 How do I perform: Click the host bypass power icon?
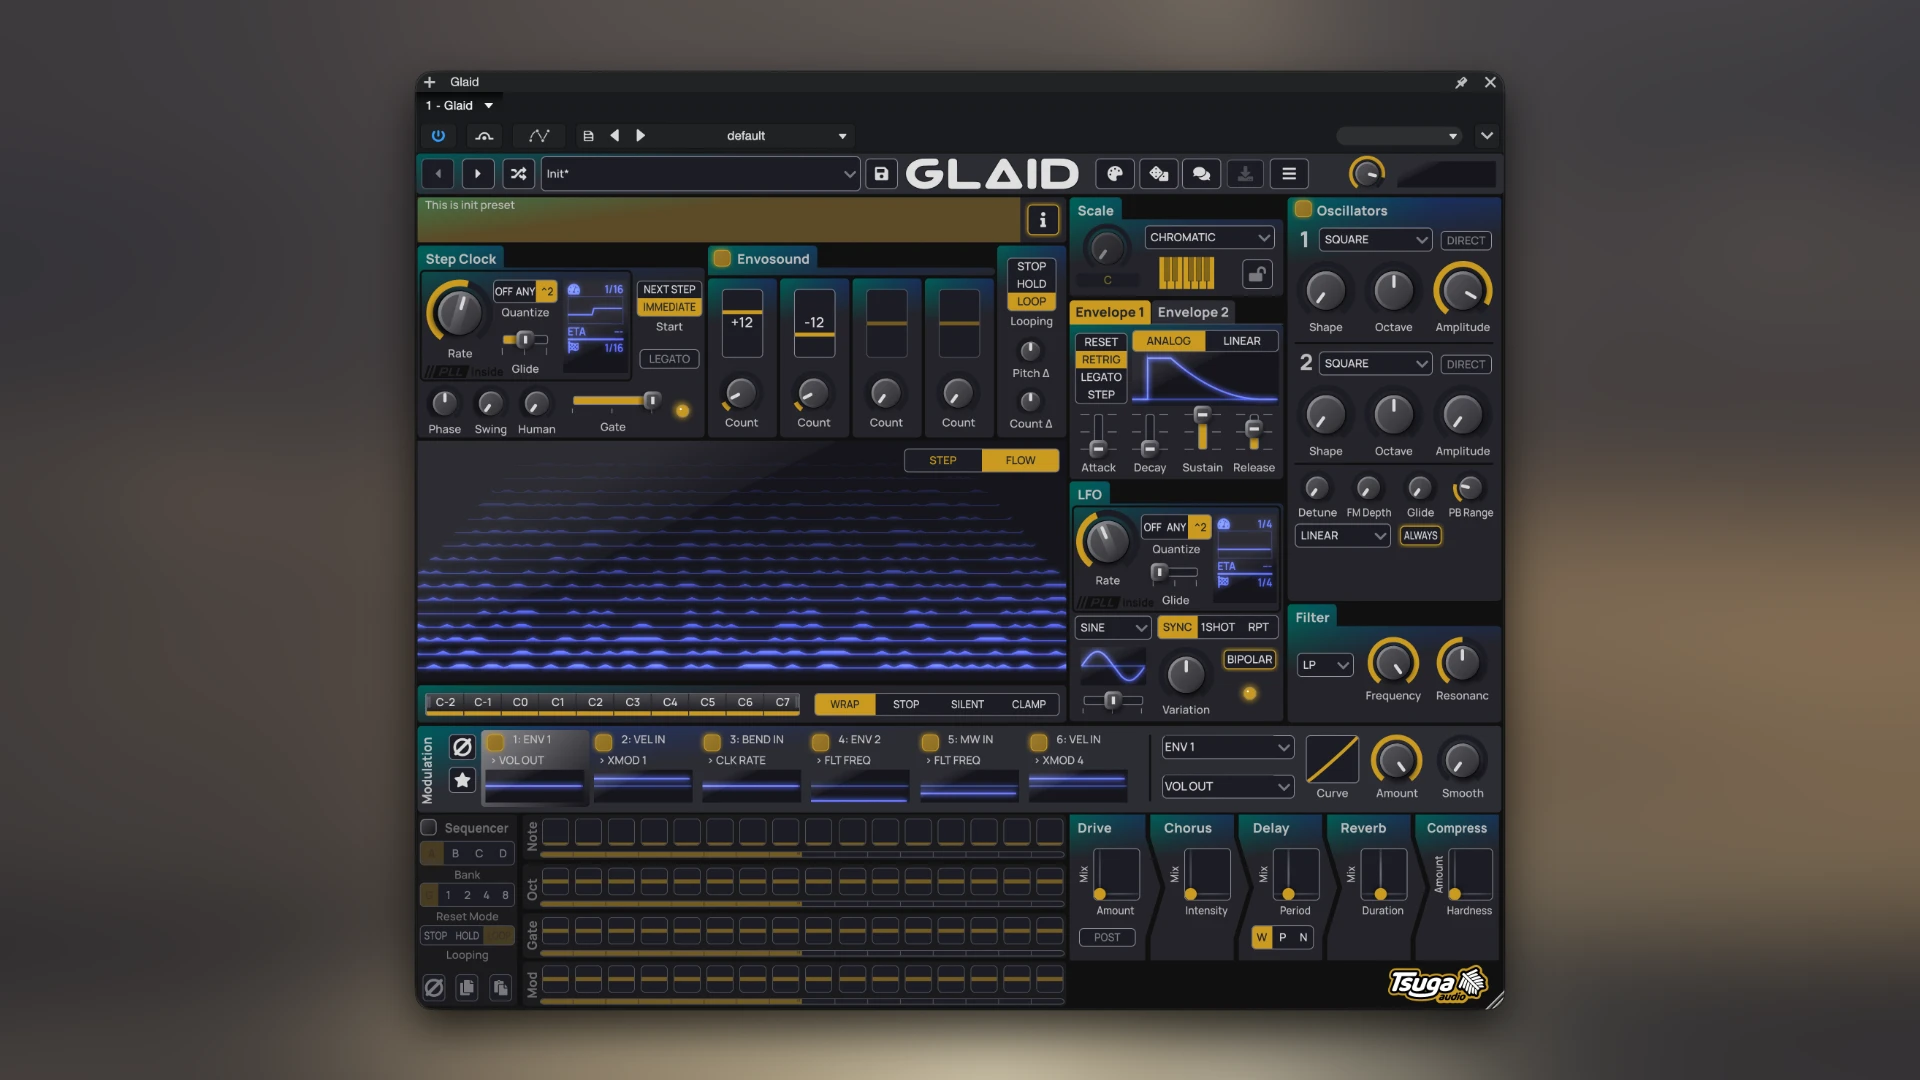438,136
